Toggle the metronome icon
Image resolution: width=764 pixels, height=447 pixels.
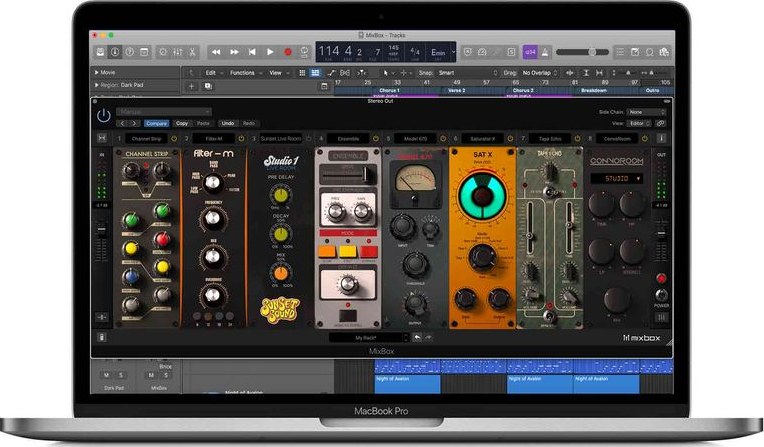pyautogui.click(x=545, y=52)
